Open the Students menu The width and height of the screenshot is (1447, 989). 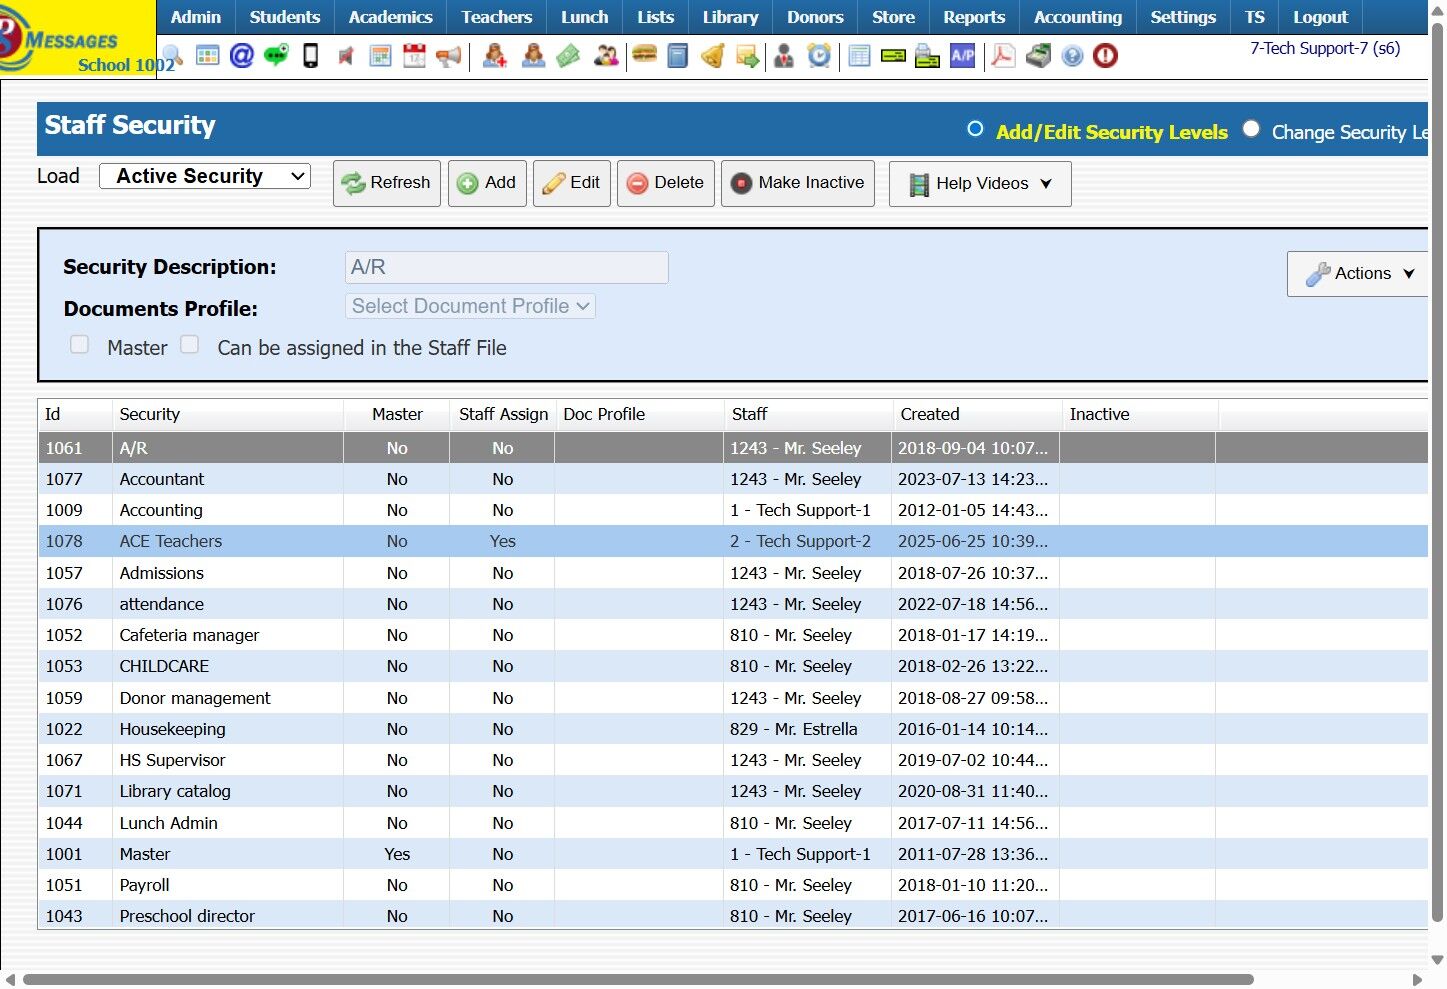tap(284, 17)
